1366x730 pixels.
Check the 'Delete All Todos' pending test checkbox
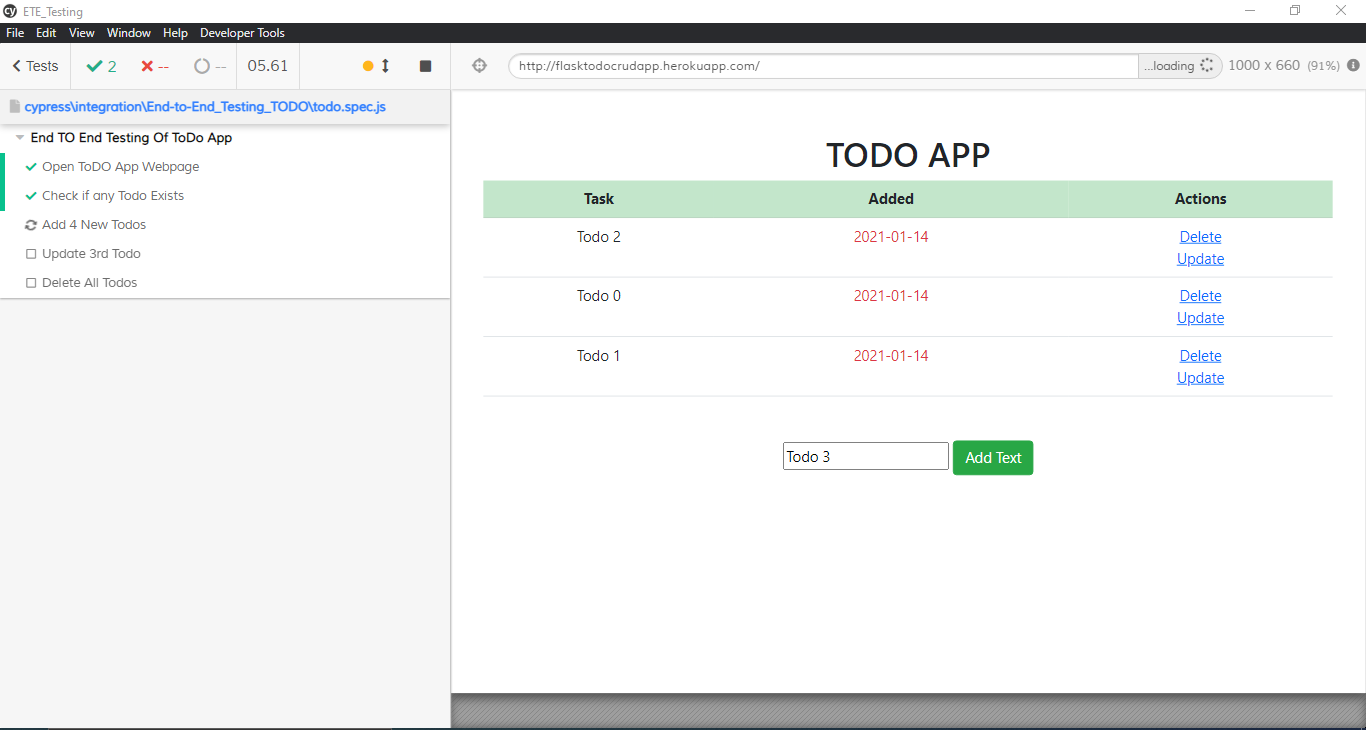pyautogui.click(x=31, y=282)
